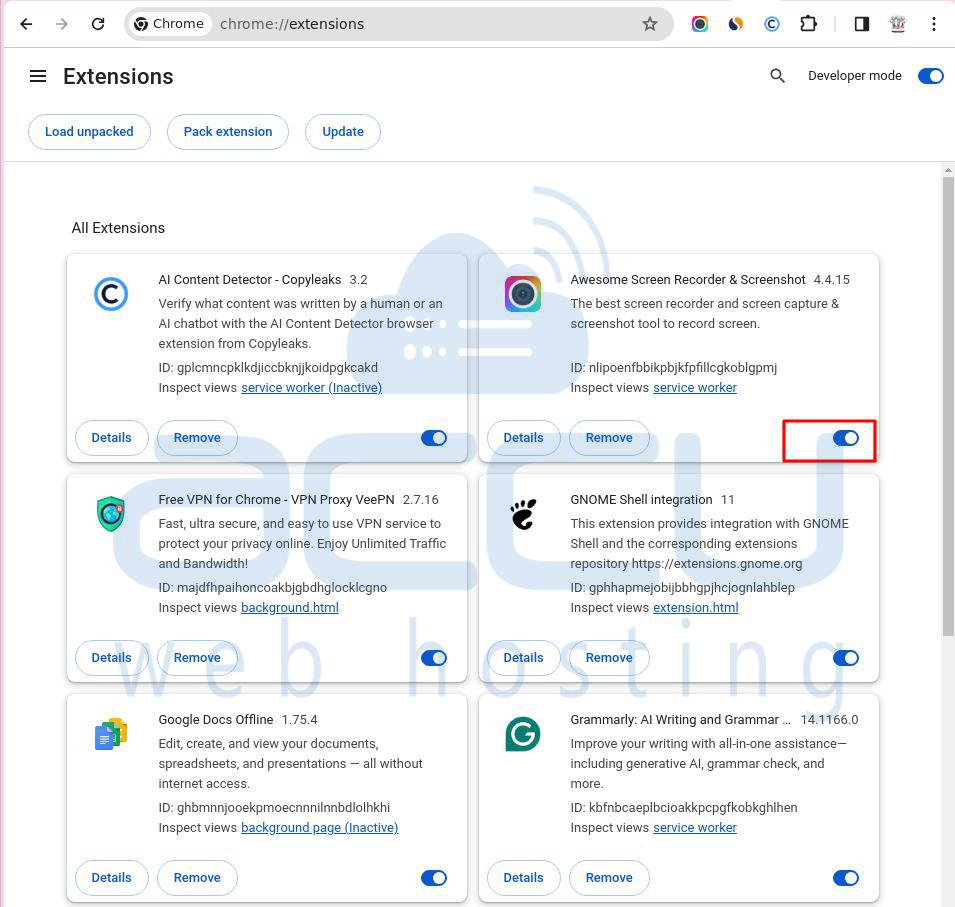Viewport: 955px width, 907px height.
Task: Bookmark this page with the star icon
Action: click(650, 24)
